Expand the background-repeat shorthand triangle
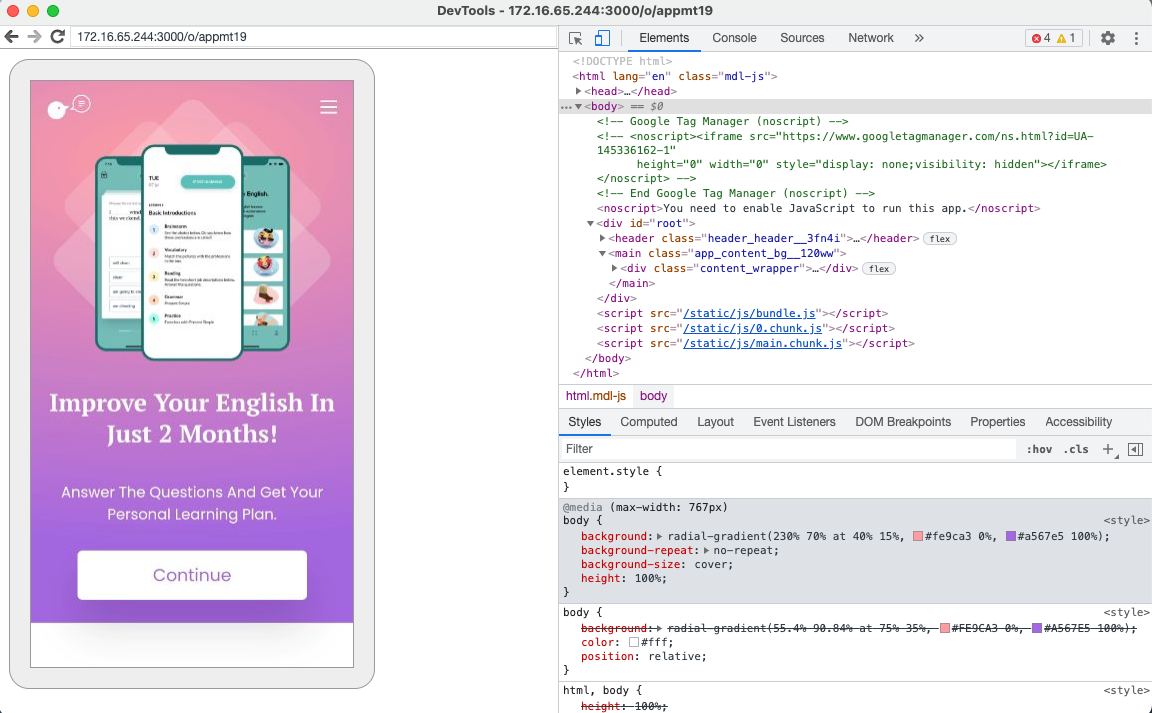1152x713 pixels. pos(706,551)
